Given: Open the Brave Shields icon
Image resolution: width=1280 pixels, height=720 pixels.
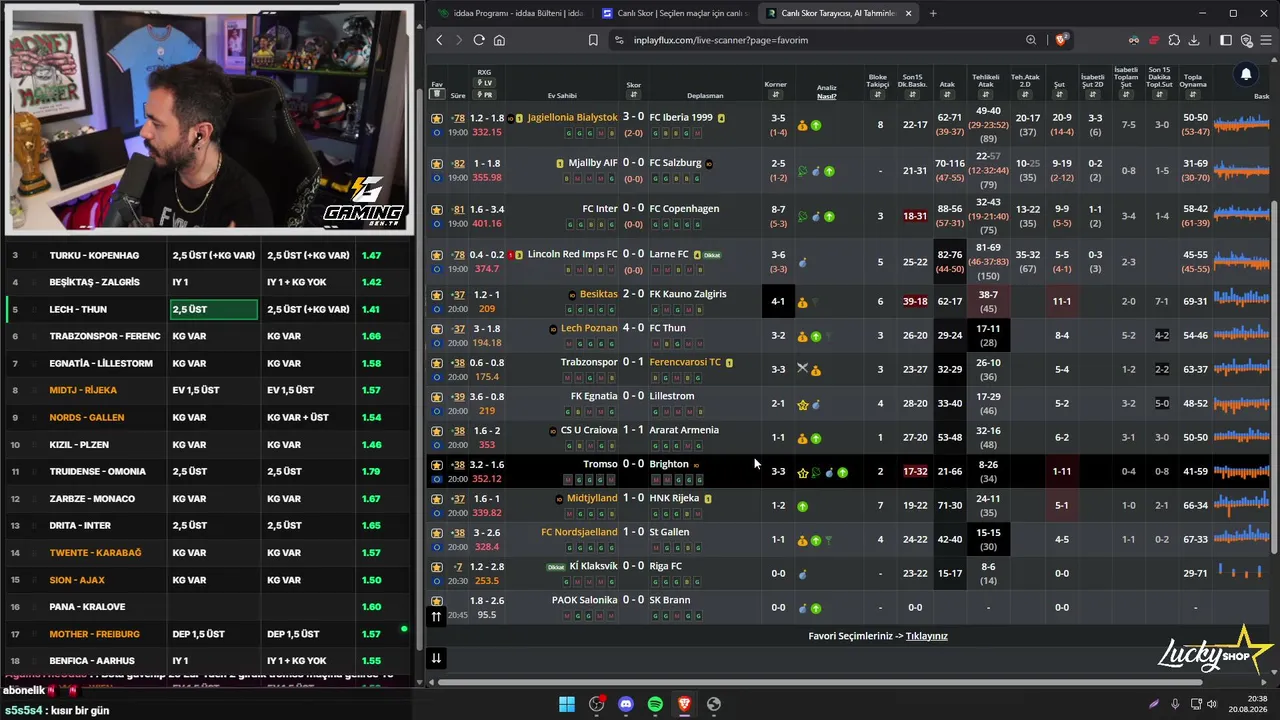Looking at the screenshot, I should 1061,40.
